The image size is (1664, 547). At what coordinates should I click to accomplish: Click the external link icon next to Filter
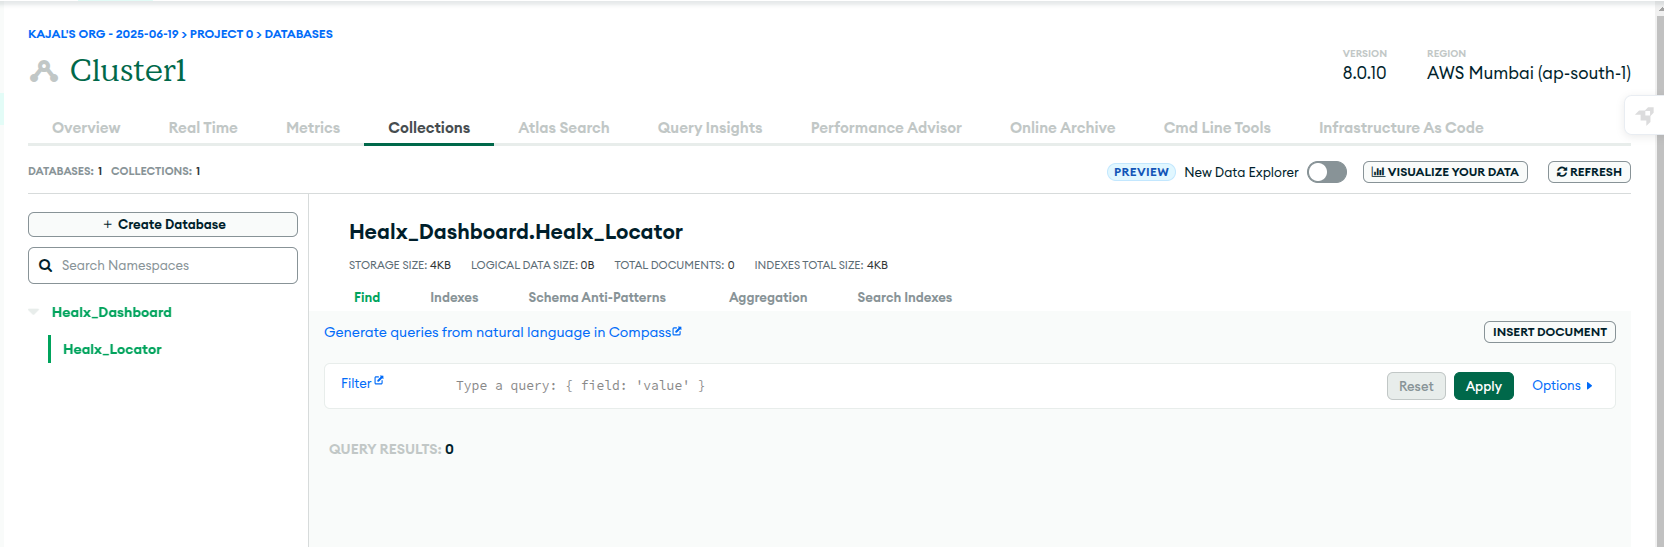point(379,381)
